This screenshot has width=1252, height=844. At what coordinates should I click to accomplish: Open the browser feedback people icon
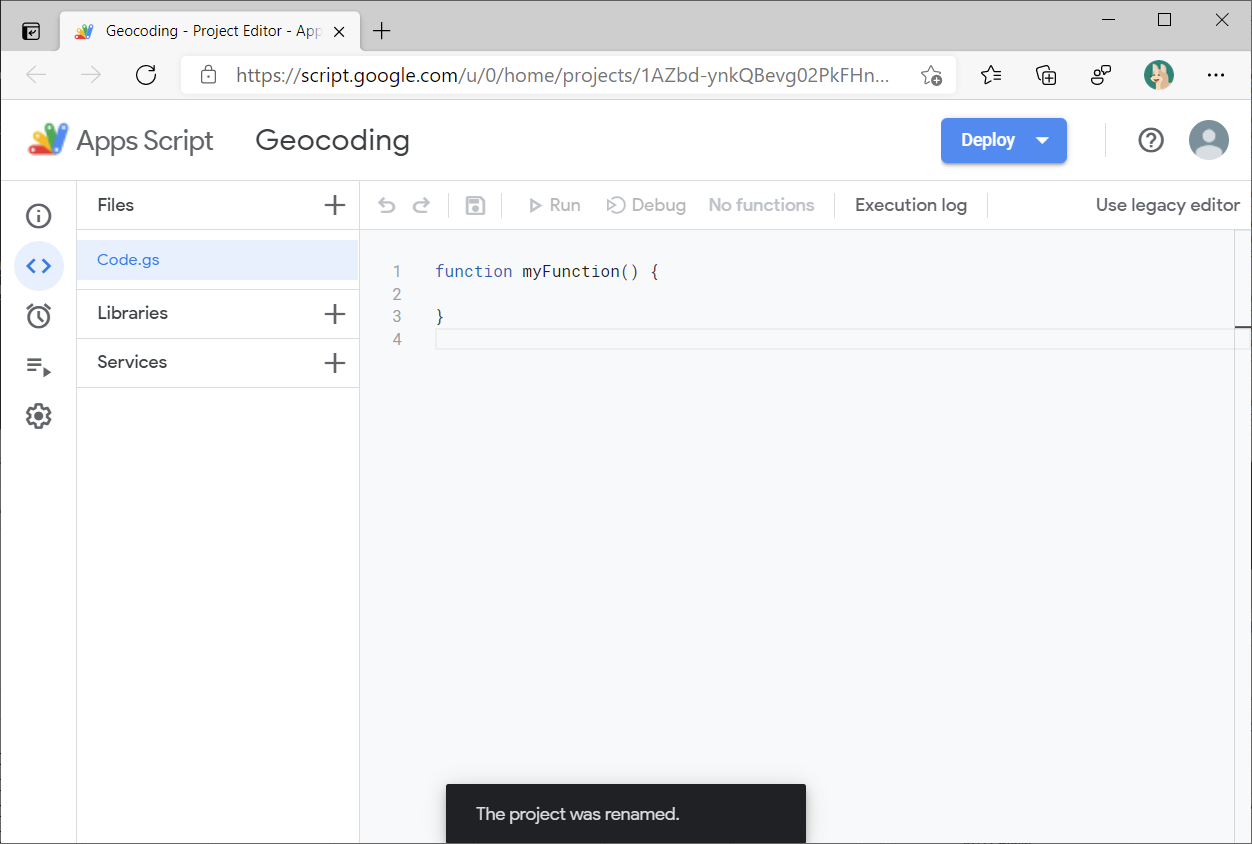(1101, 75)
